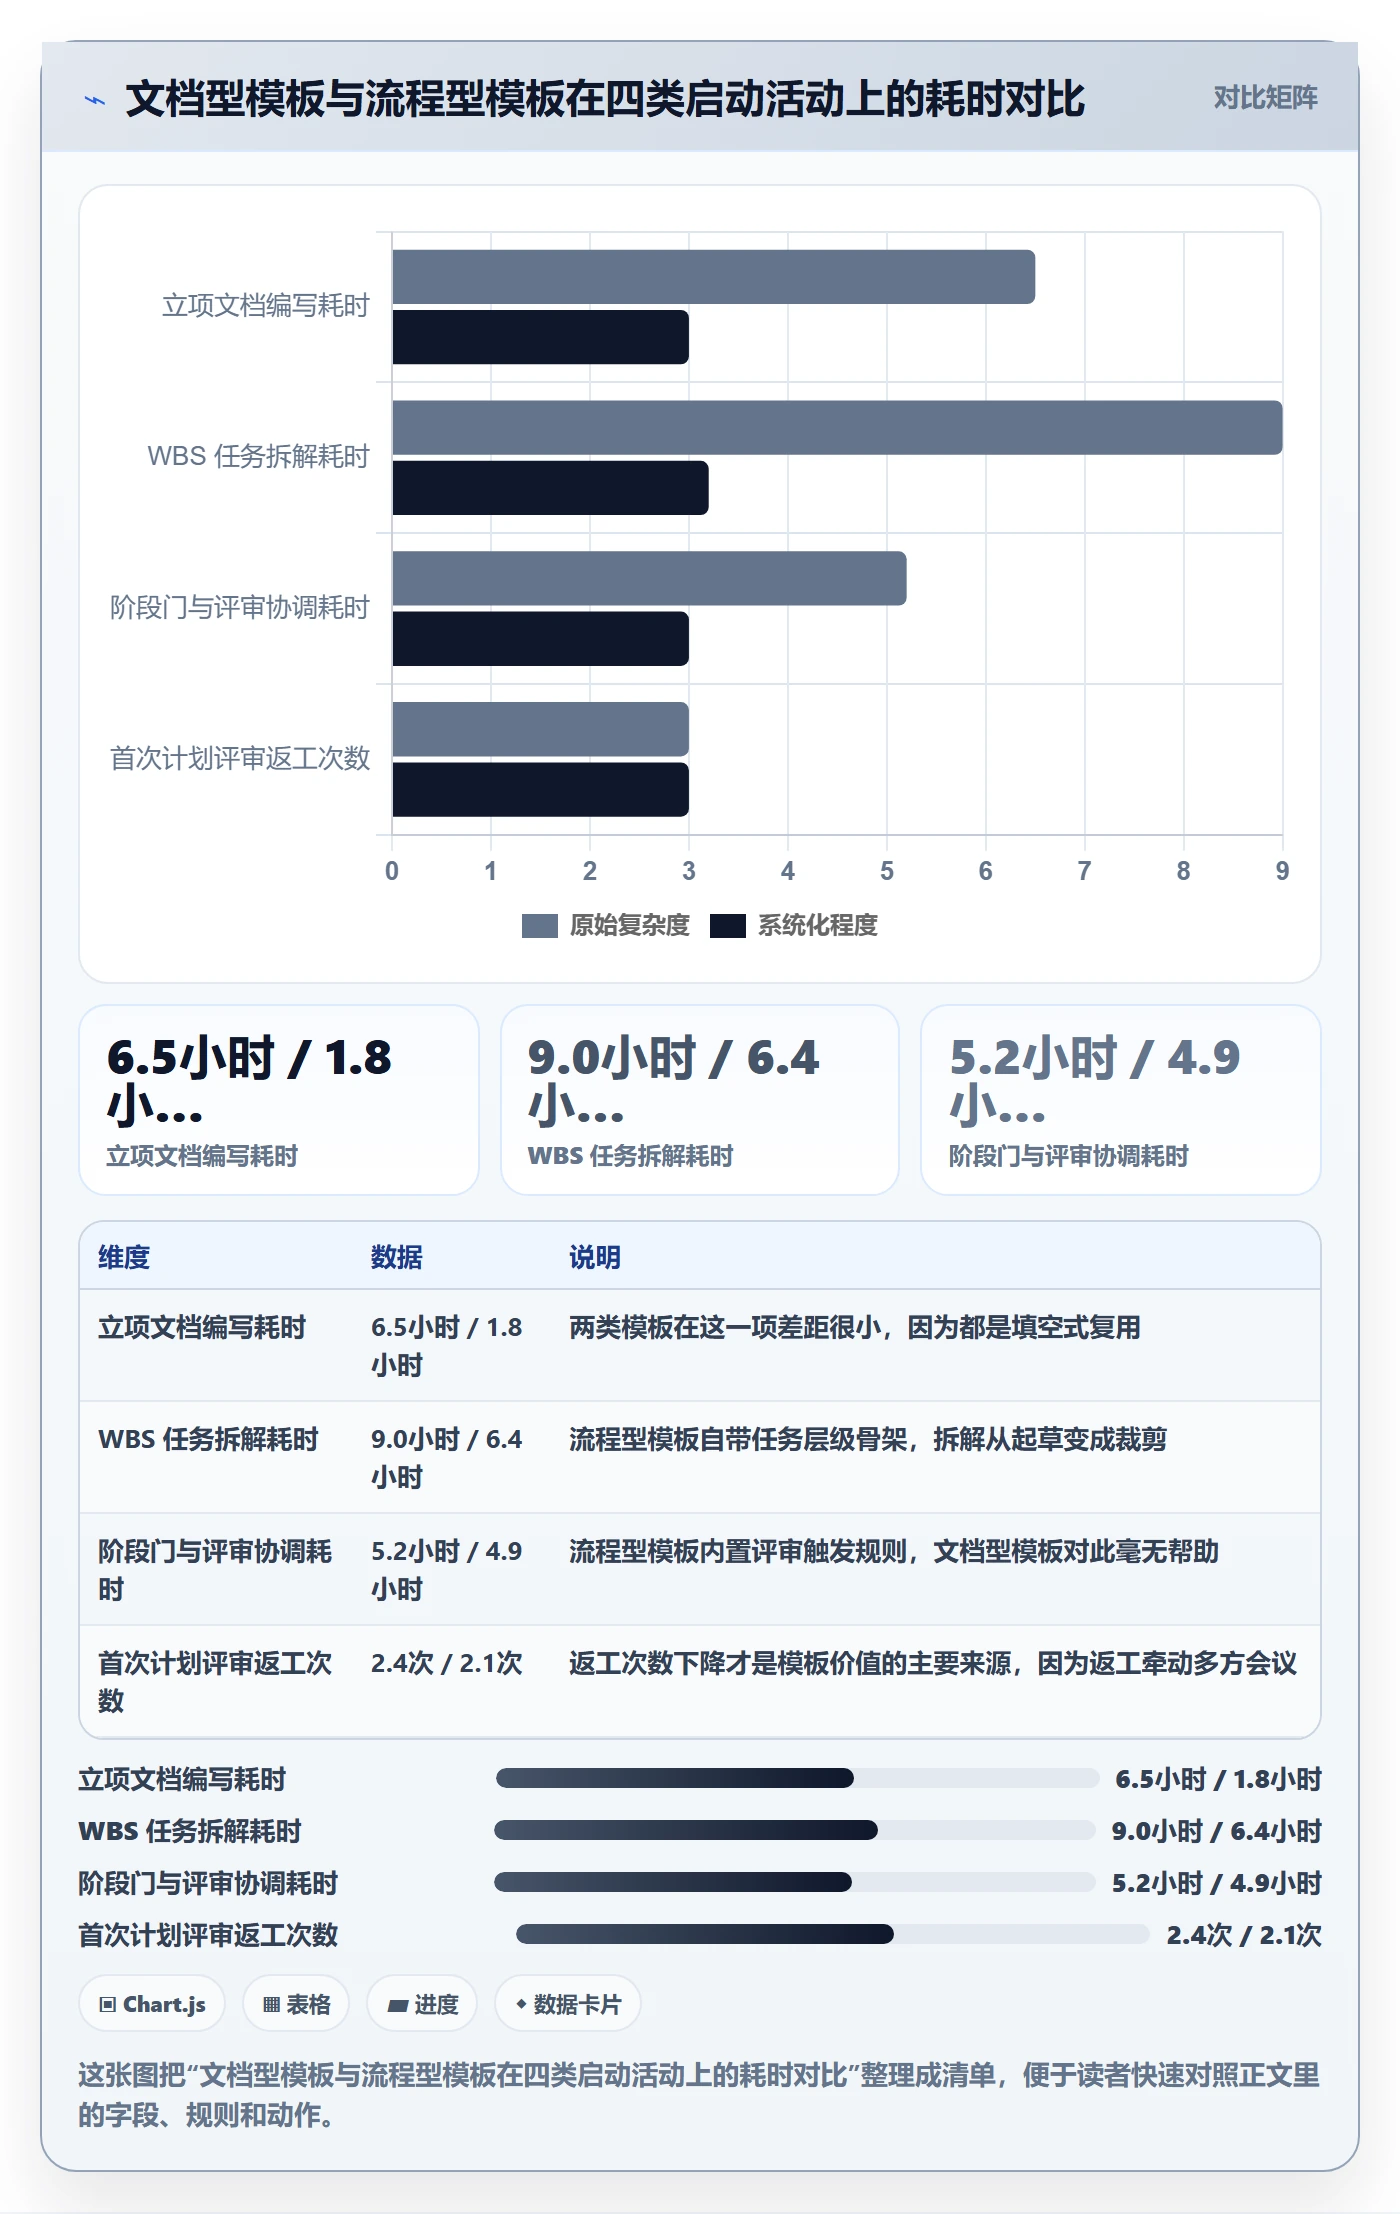Click the 阶段门与评审协调耗时 progress bar
The image size is (1400, 2214).
(795, 1882)
